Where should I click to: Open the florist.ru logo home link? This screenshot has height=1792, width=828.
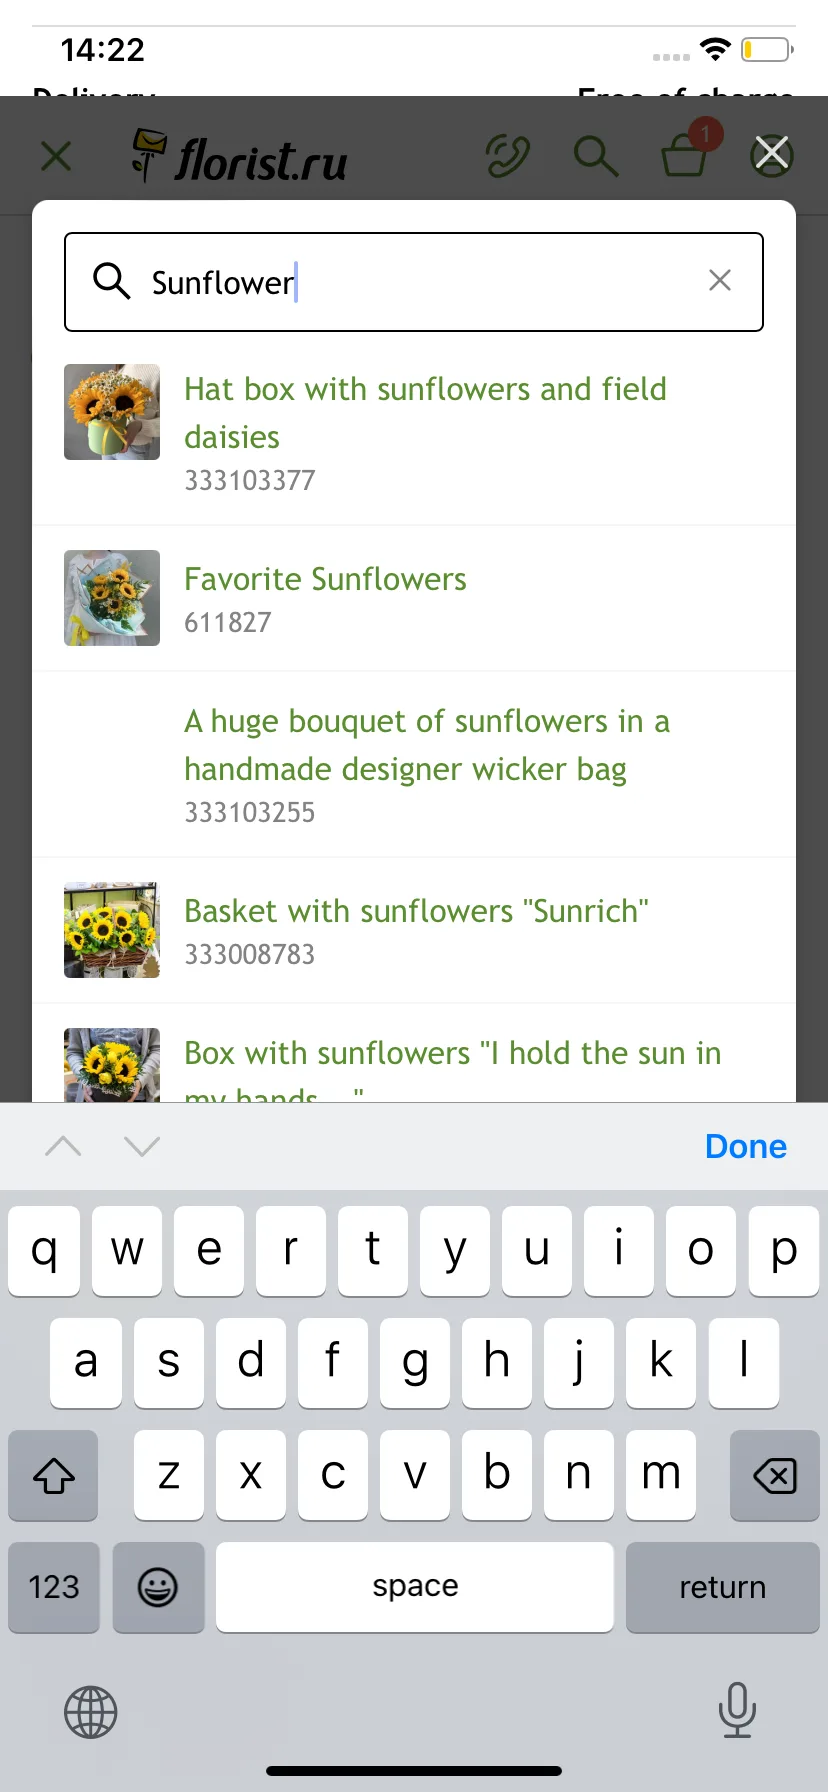(x=240, y=155)
